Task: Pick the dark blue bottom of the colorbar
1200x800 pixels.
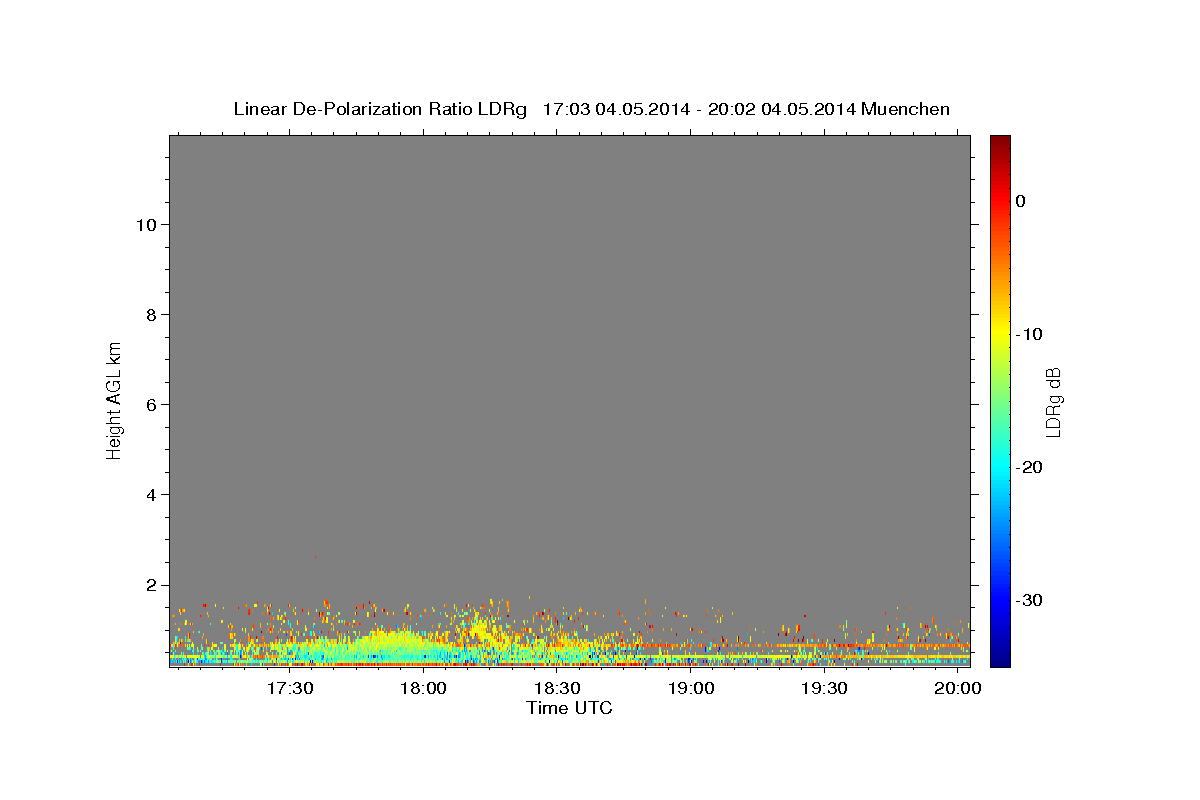Action: (1000, 659)
